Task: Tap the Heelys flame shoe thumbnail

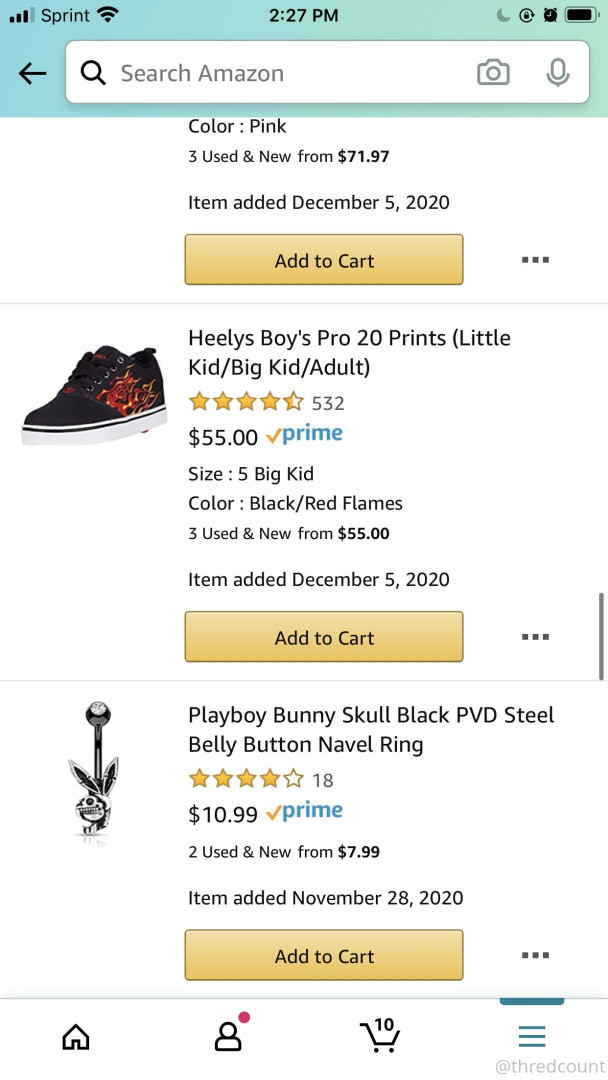Action: [x=94, y=396]
